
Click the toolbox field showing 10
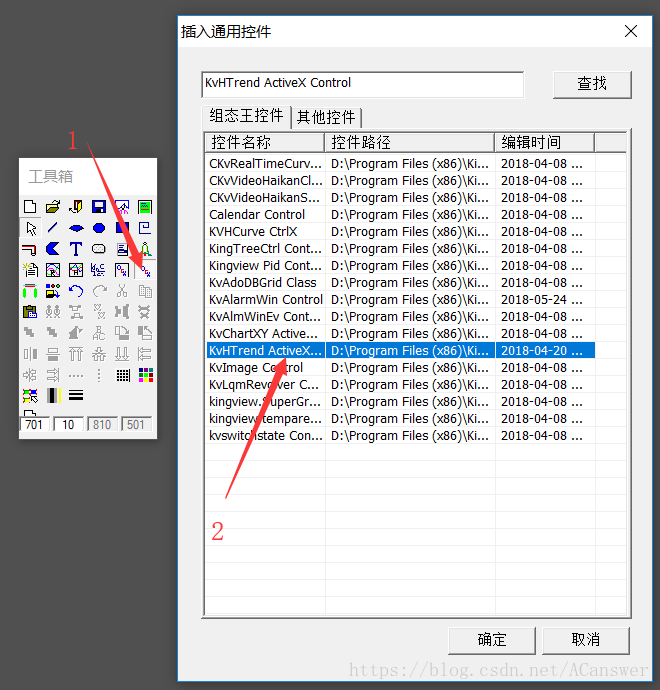point(68,425)
